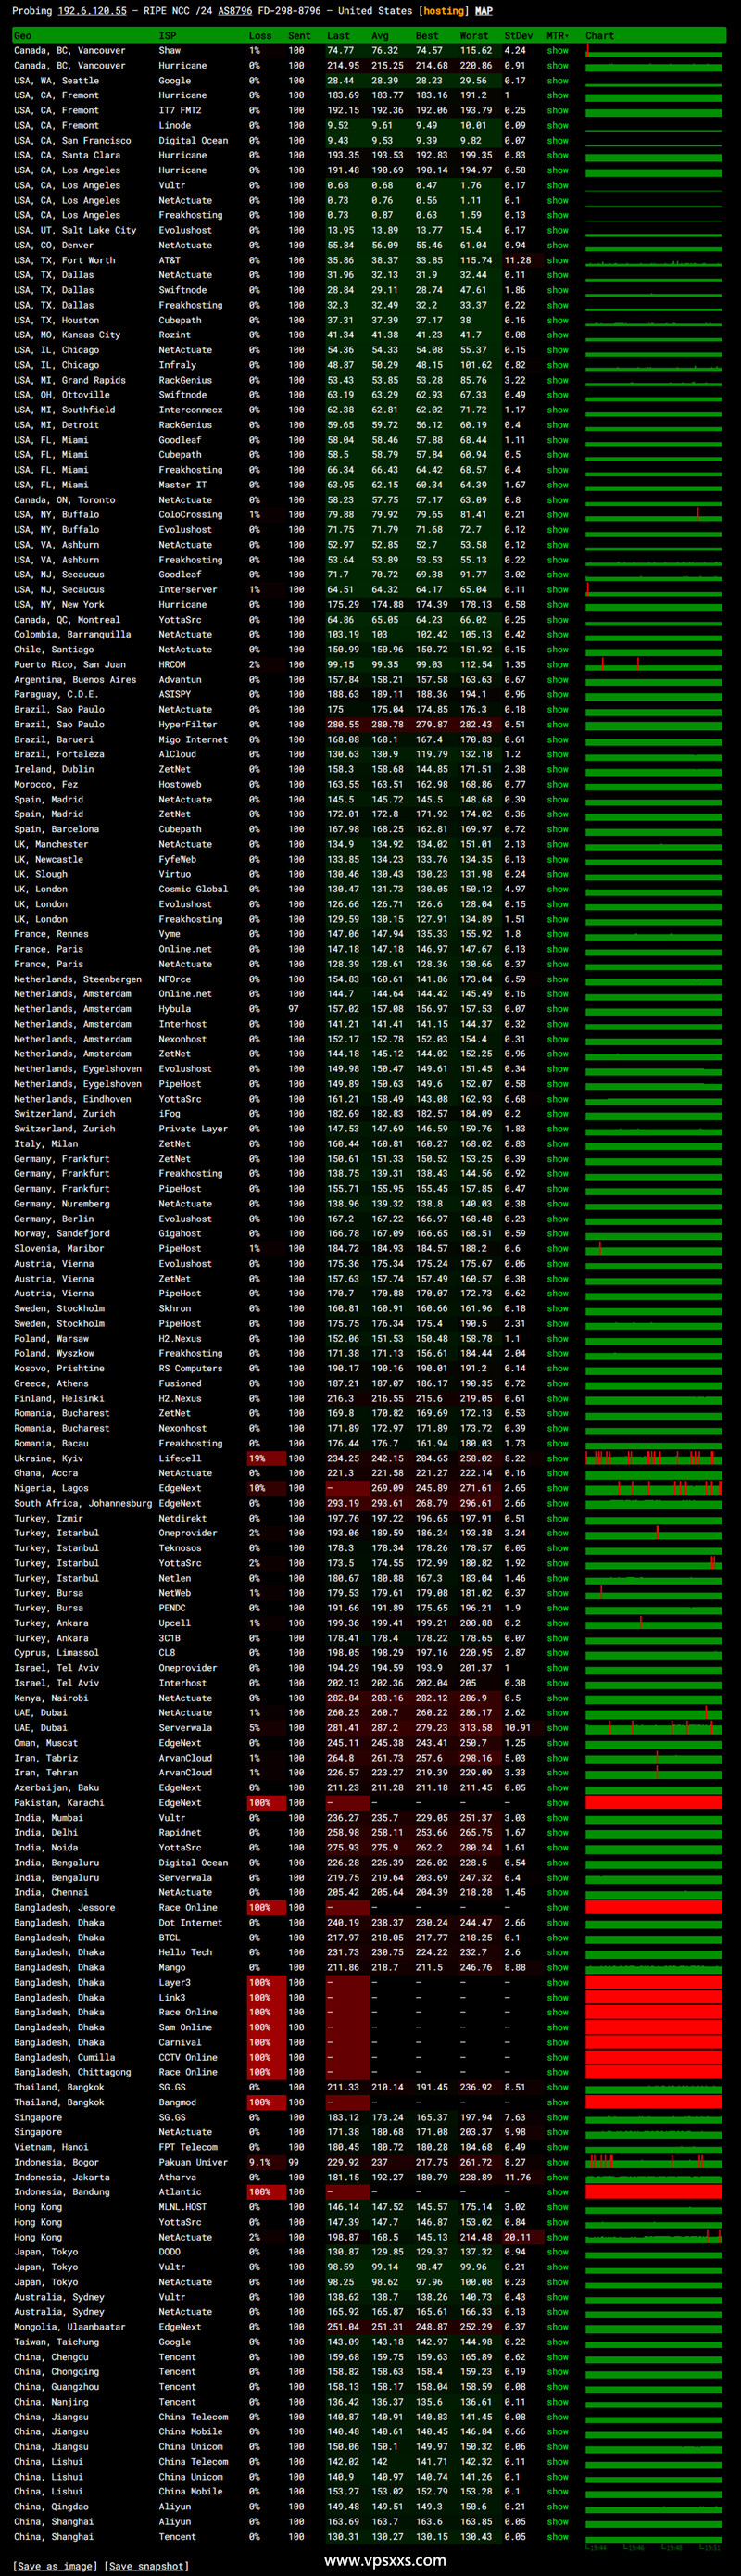Show MTR for Ukraine Kyiv Lifecell row
This screenshot has height=2576, width=741.
tap(557, 1458)
